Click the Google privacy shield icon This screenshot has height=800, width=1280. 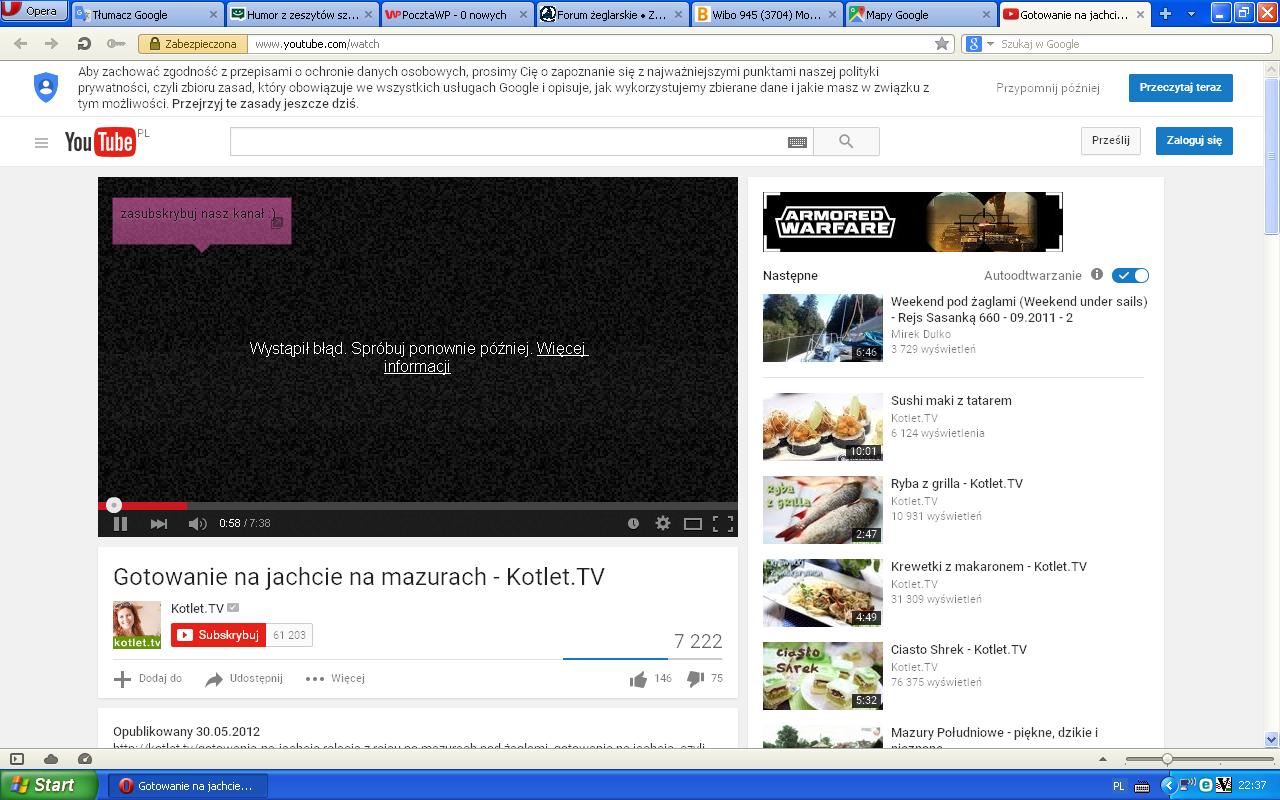(46, 87)
